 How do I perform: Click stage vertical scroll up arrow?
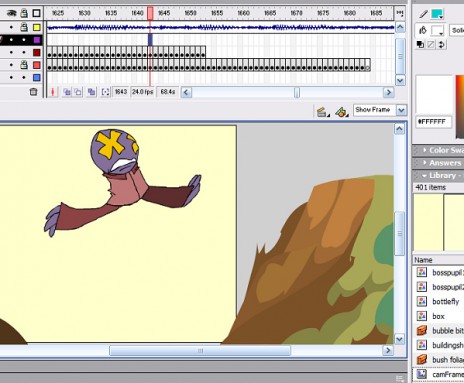399,129
